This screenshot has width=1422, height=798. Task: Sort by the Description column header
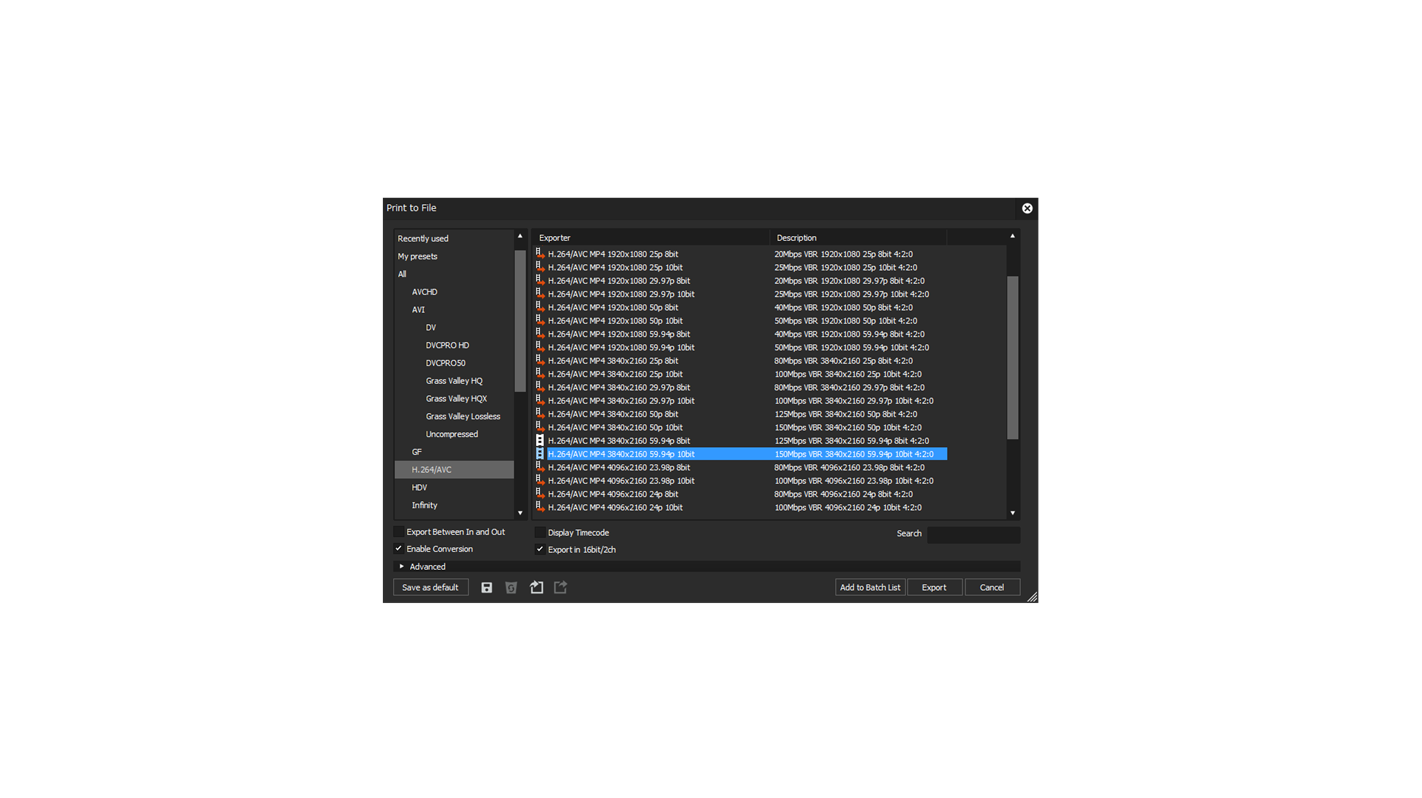pos(858,238)
